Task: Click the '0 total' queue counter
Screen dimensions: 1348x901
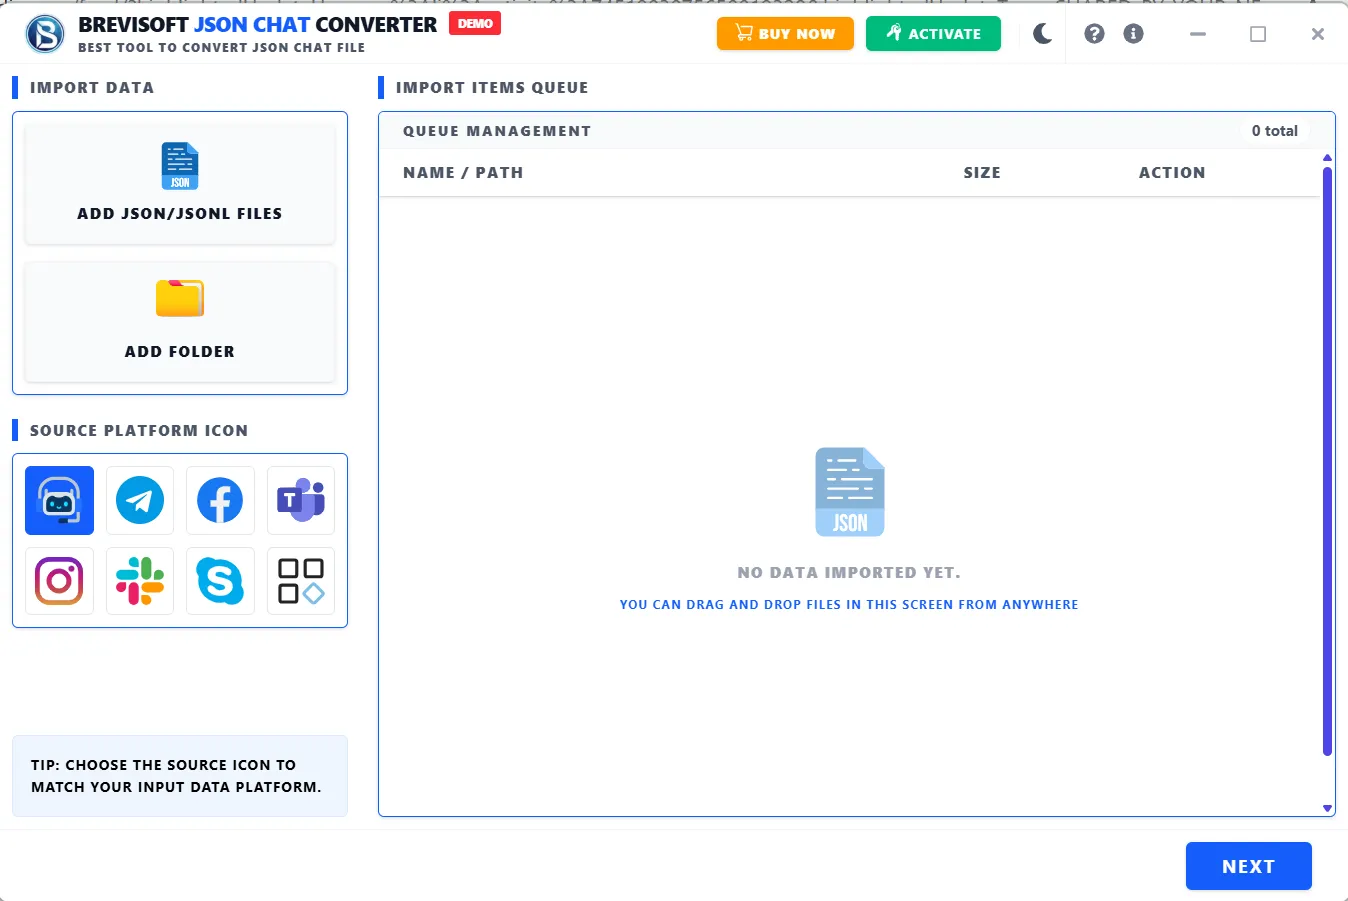Action: click(x=1275, y=131)
